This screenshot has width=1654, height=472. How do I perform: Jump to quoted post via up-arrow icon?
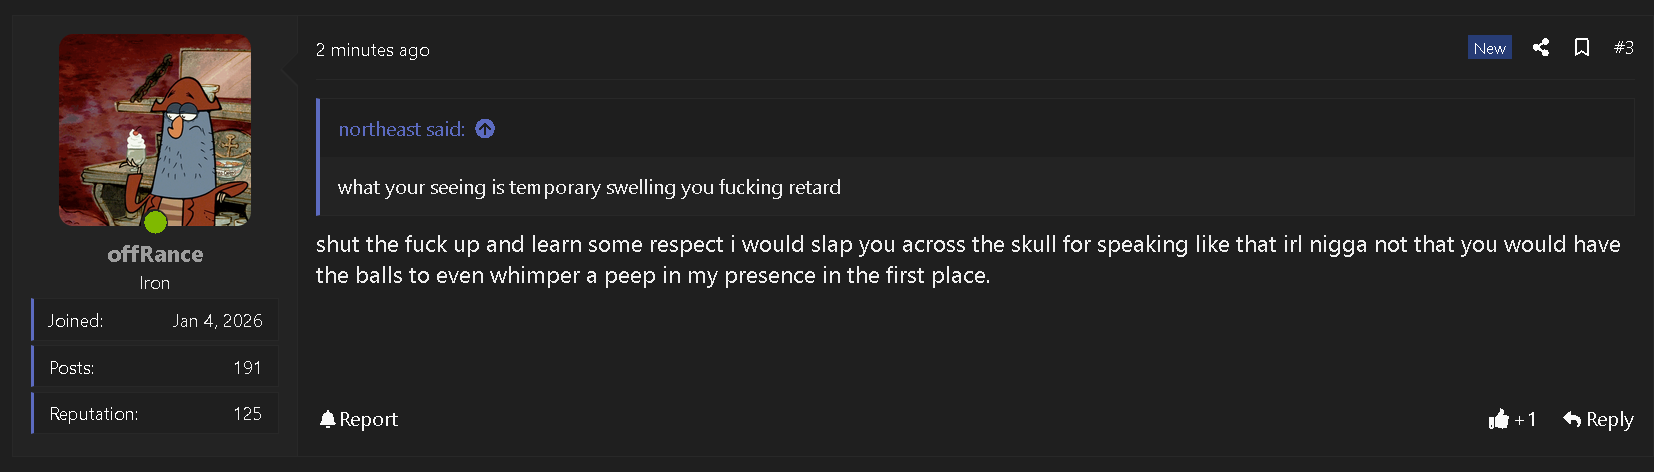(x=485, y=129)
